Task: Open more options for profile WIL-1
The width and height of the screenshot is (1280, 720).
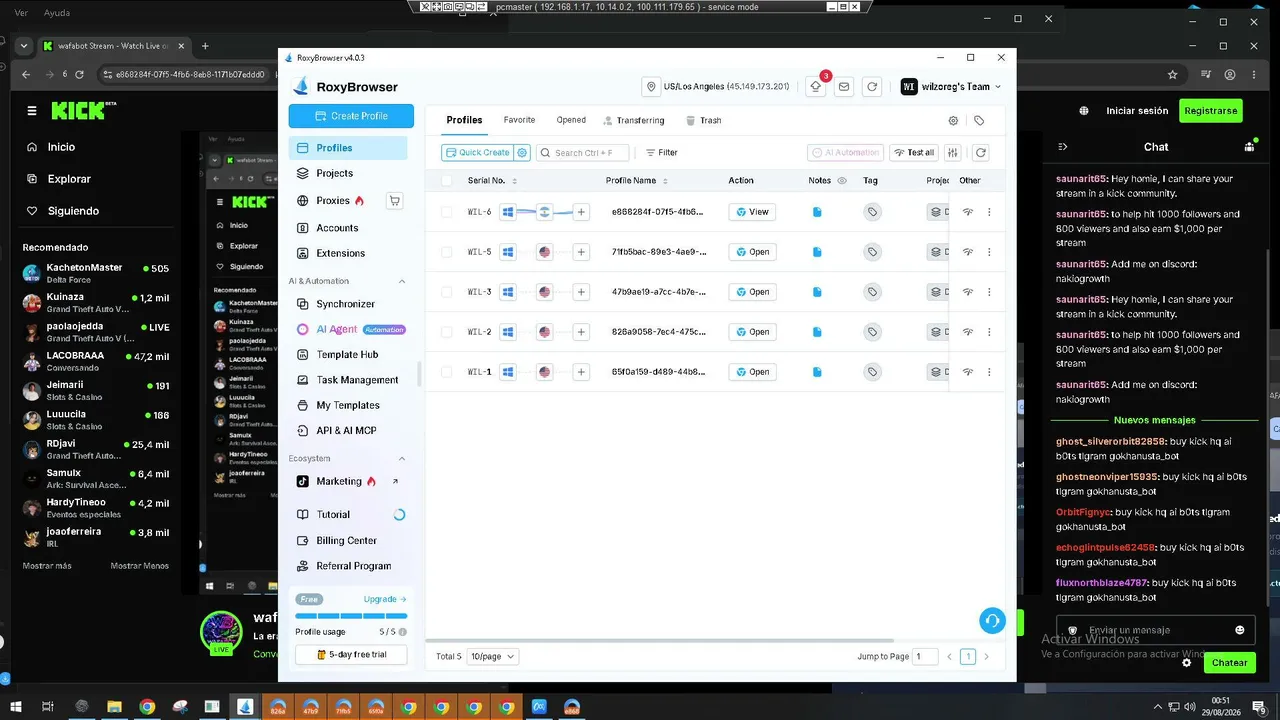Action: point(989,372)
